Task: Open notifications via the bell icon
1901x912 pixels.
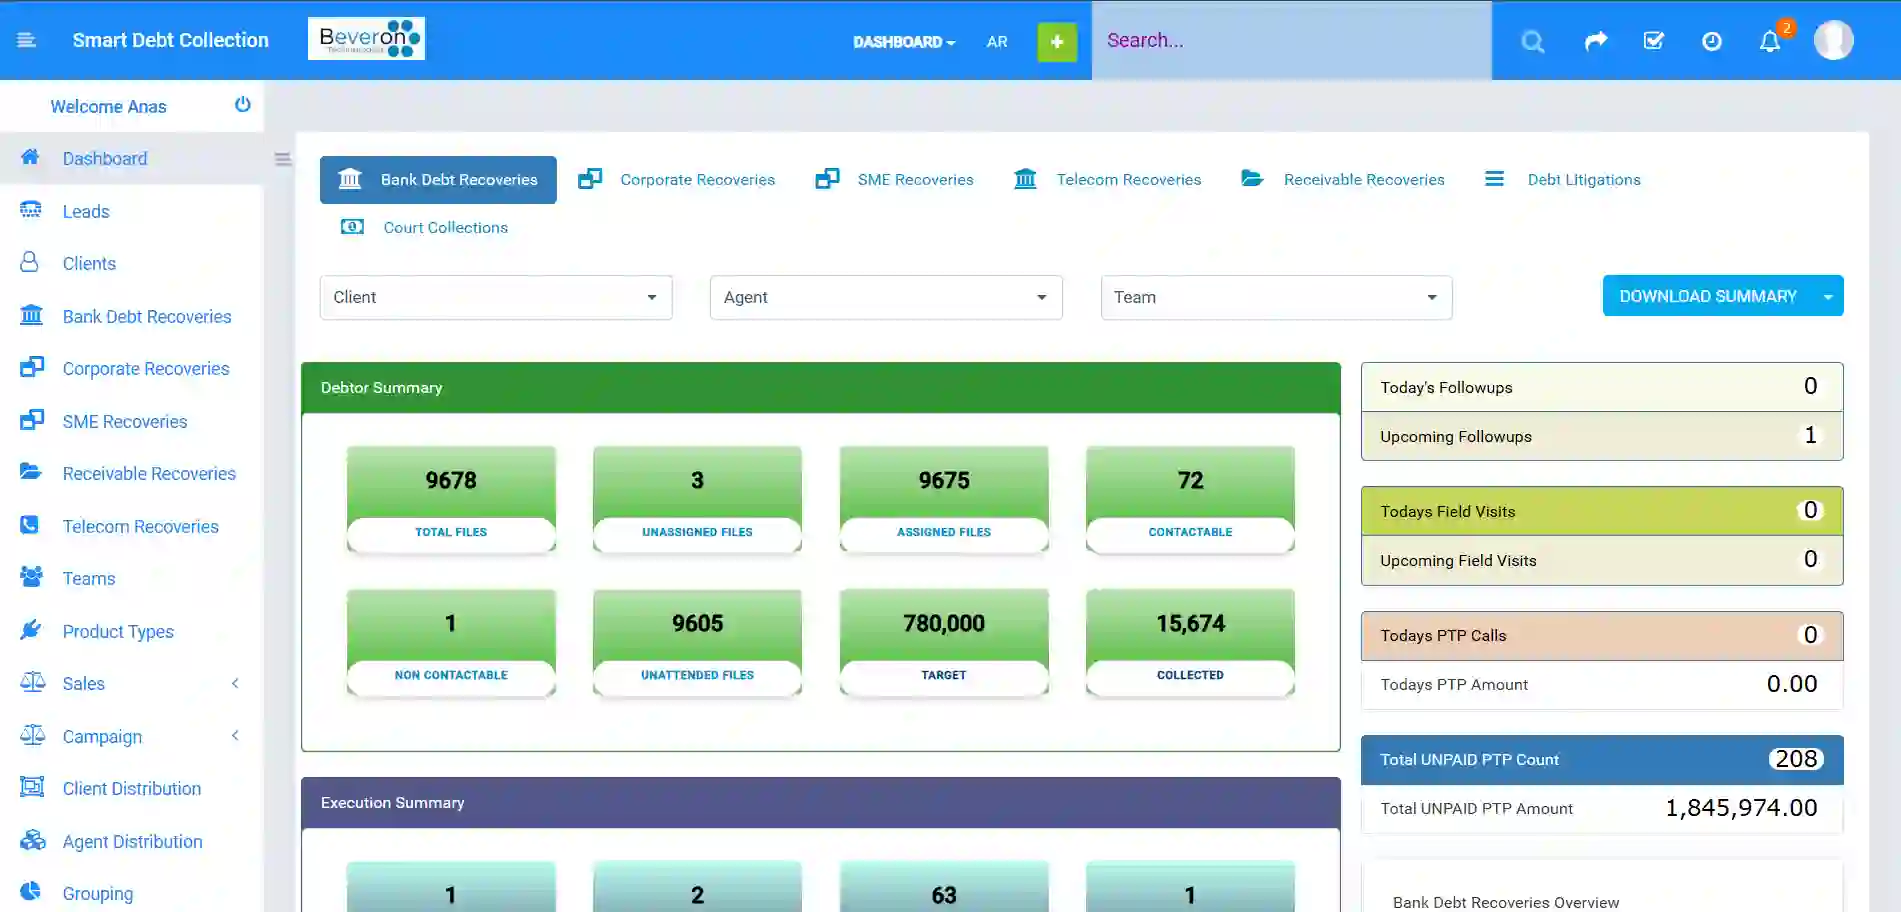Action: click(1771, 41)
